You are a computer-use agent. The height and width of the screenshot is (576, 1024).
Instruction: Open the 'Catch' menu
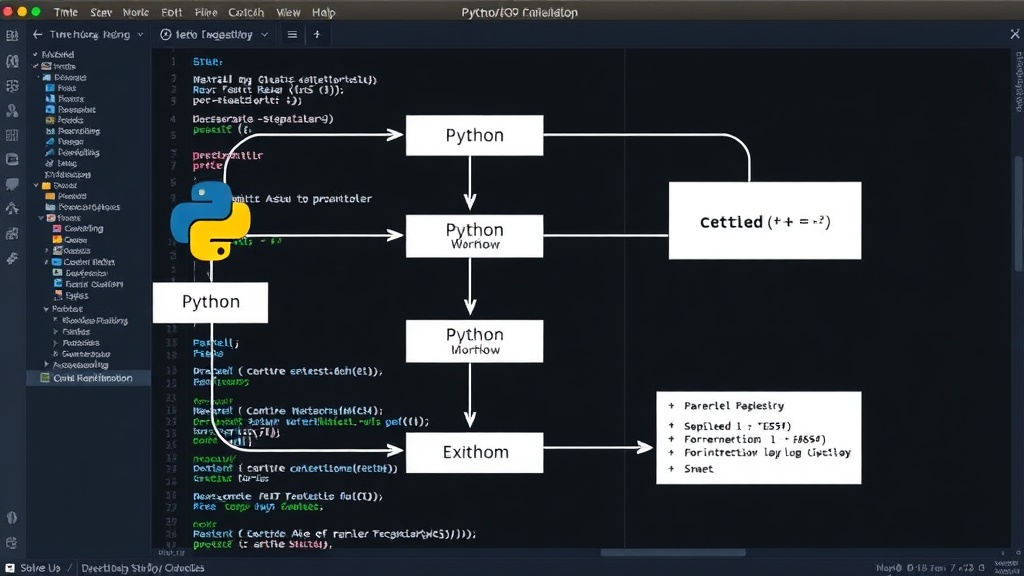246,12
